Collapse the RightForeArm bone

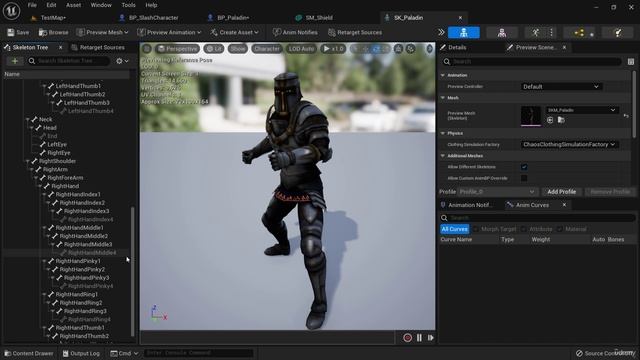tap(36, 178)
